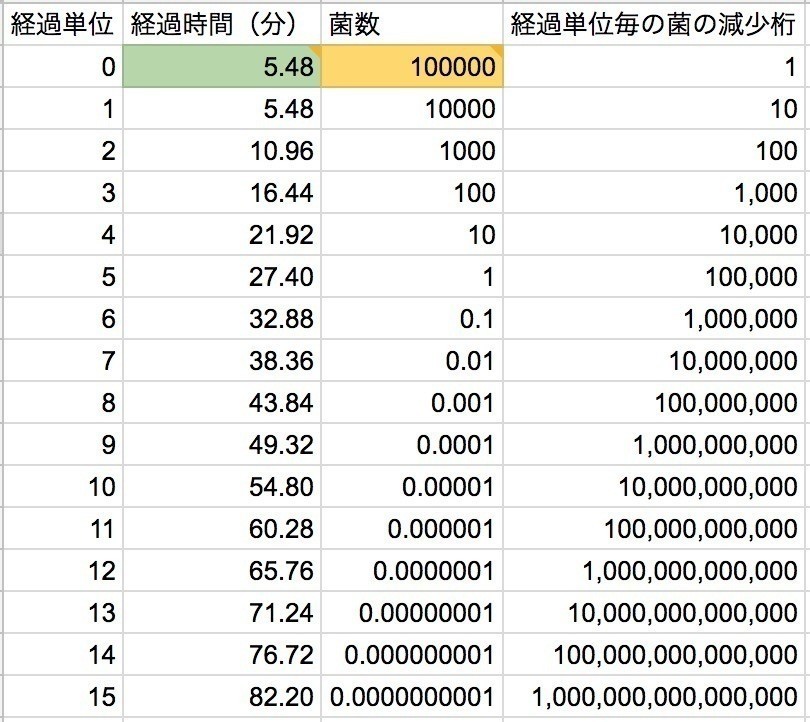Select the cell with value 82.20

click(222, 696)
